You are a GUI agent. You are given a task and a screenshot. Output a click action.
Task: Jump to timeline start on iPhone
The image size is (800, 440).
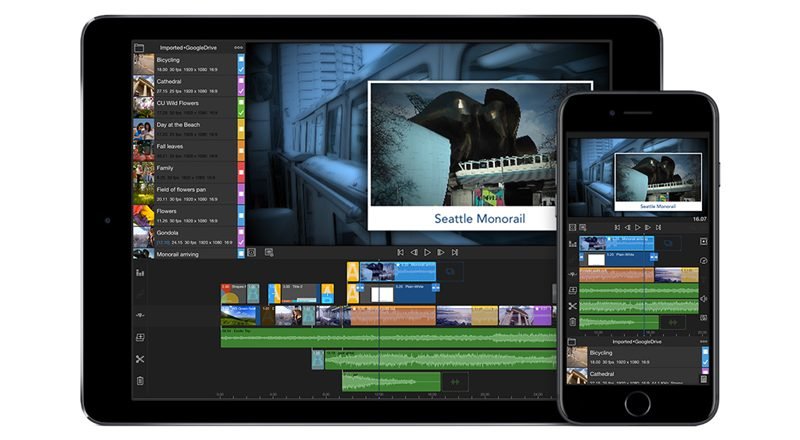(617, 228)
